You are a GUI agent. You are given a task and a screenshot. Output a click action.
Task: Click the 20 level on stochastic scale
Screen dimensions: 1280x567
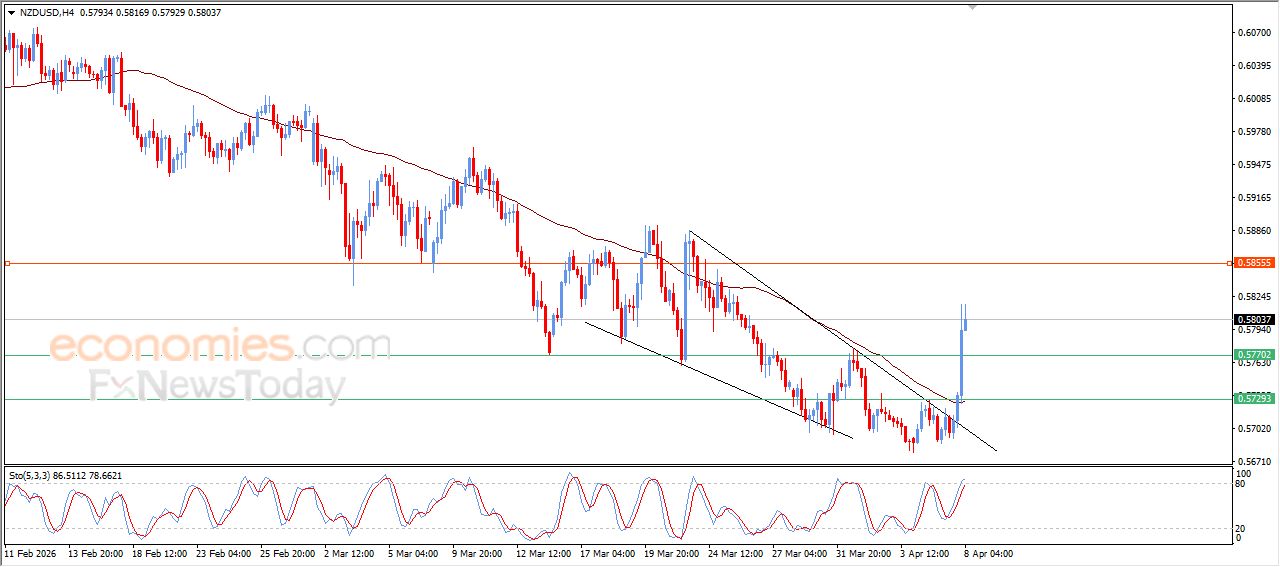[x=1241, y=527]
